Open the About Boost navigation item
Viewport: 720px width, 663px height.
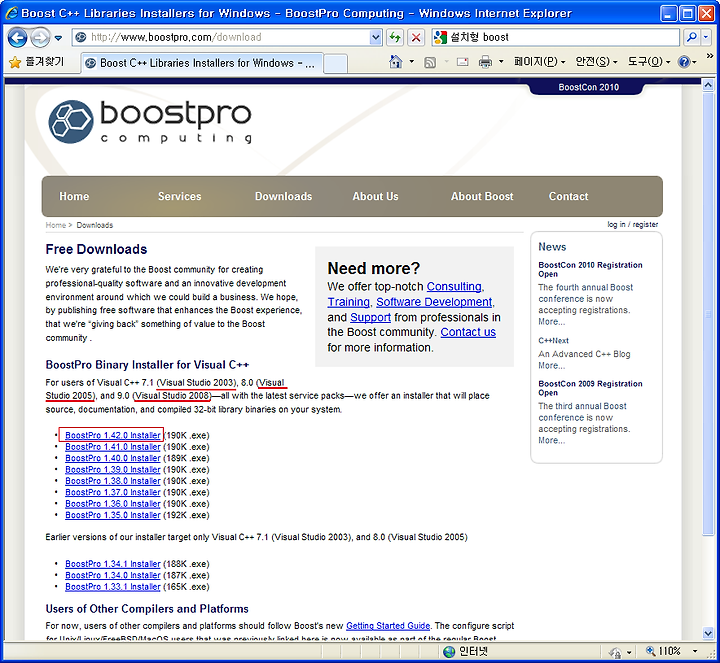(482, 197)
